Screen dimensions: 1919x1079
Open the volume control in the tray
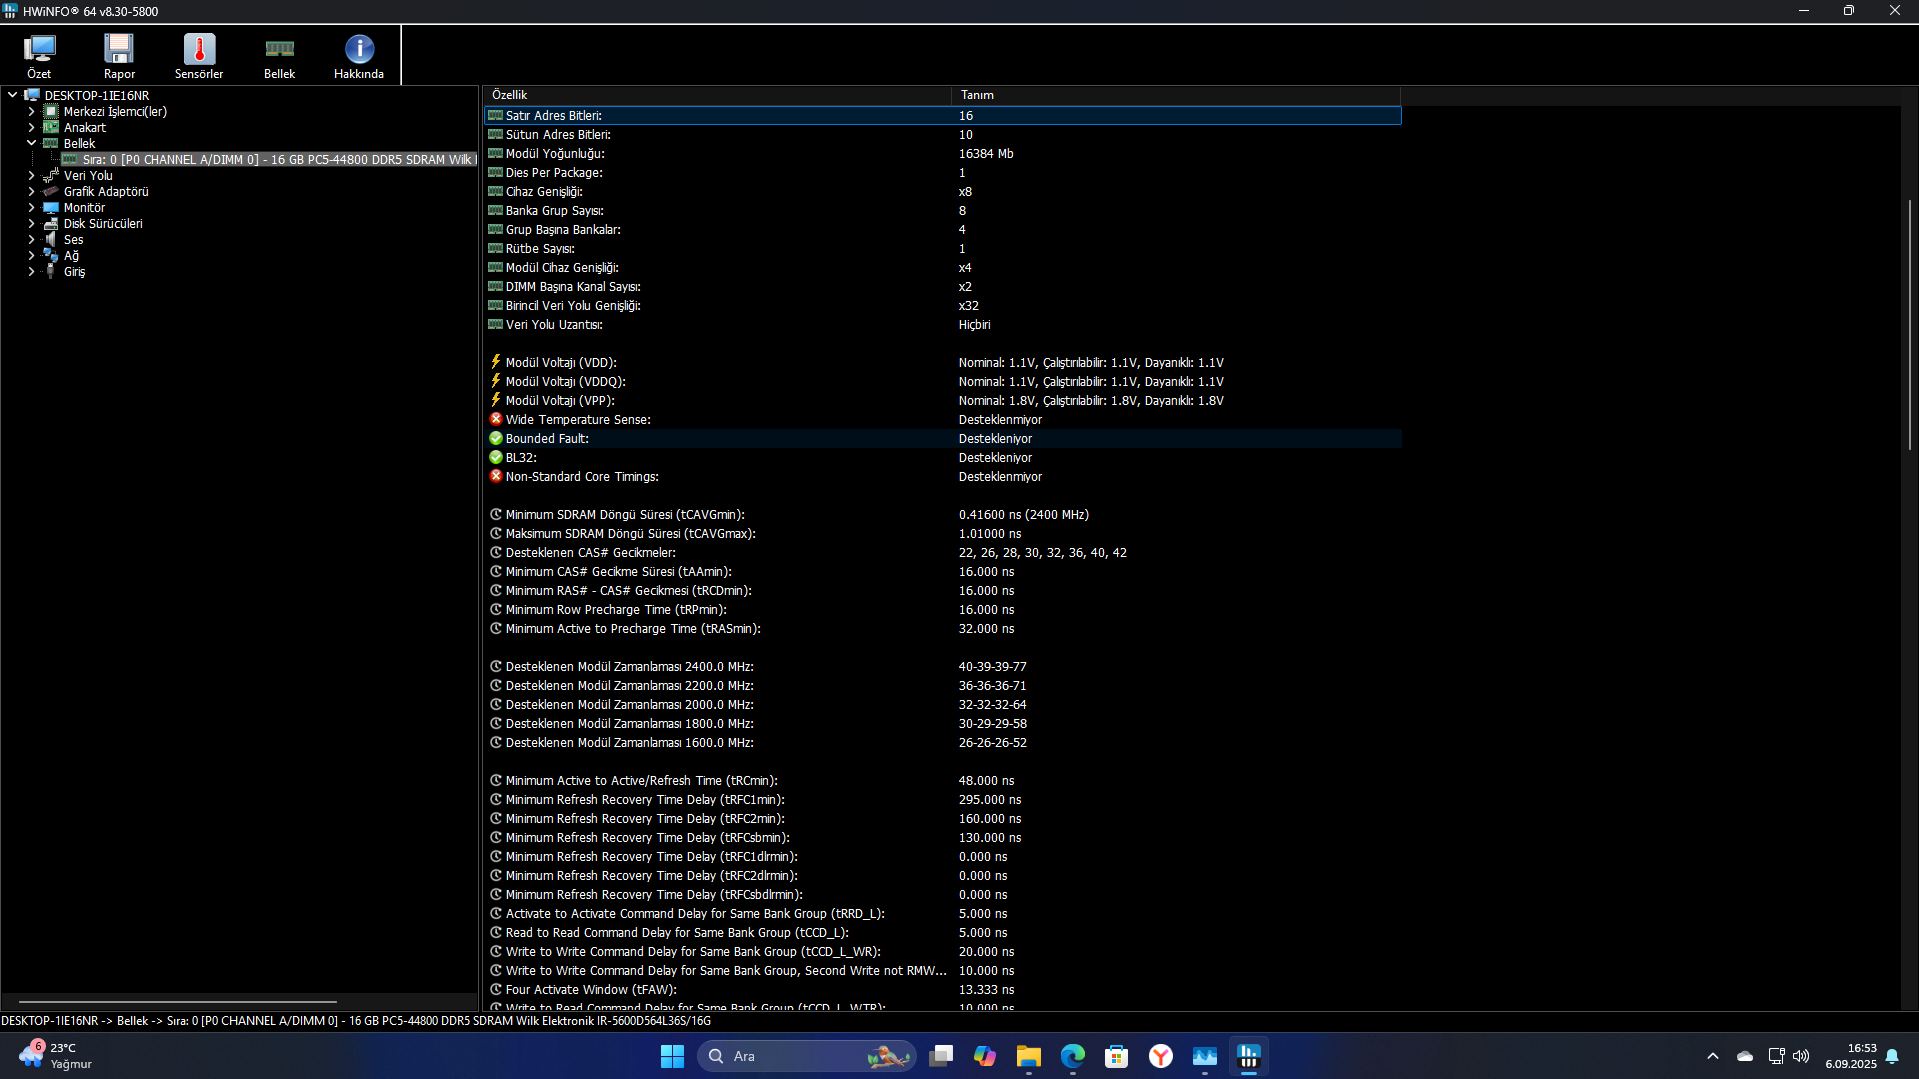point(1801,1056)
